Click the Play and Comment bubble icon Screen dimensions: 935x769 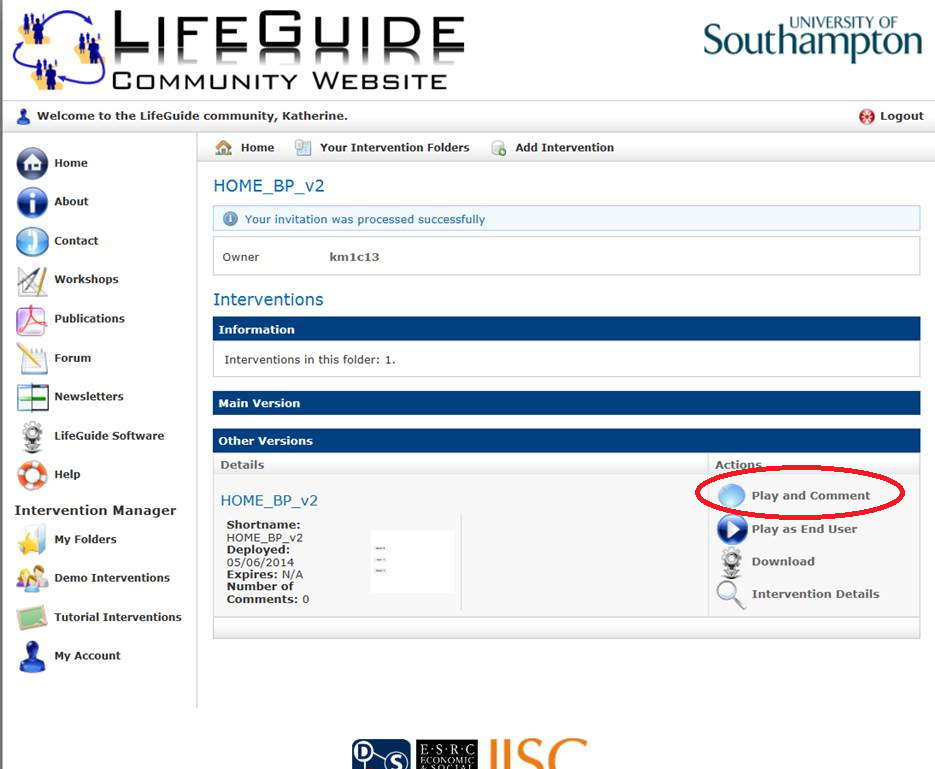click(x=731, y=495)
